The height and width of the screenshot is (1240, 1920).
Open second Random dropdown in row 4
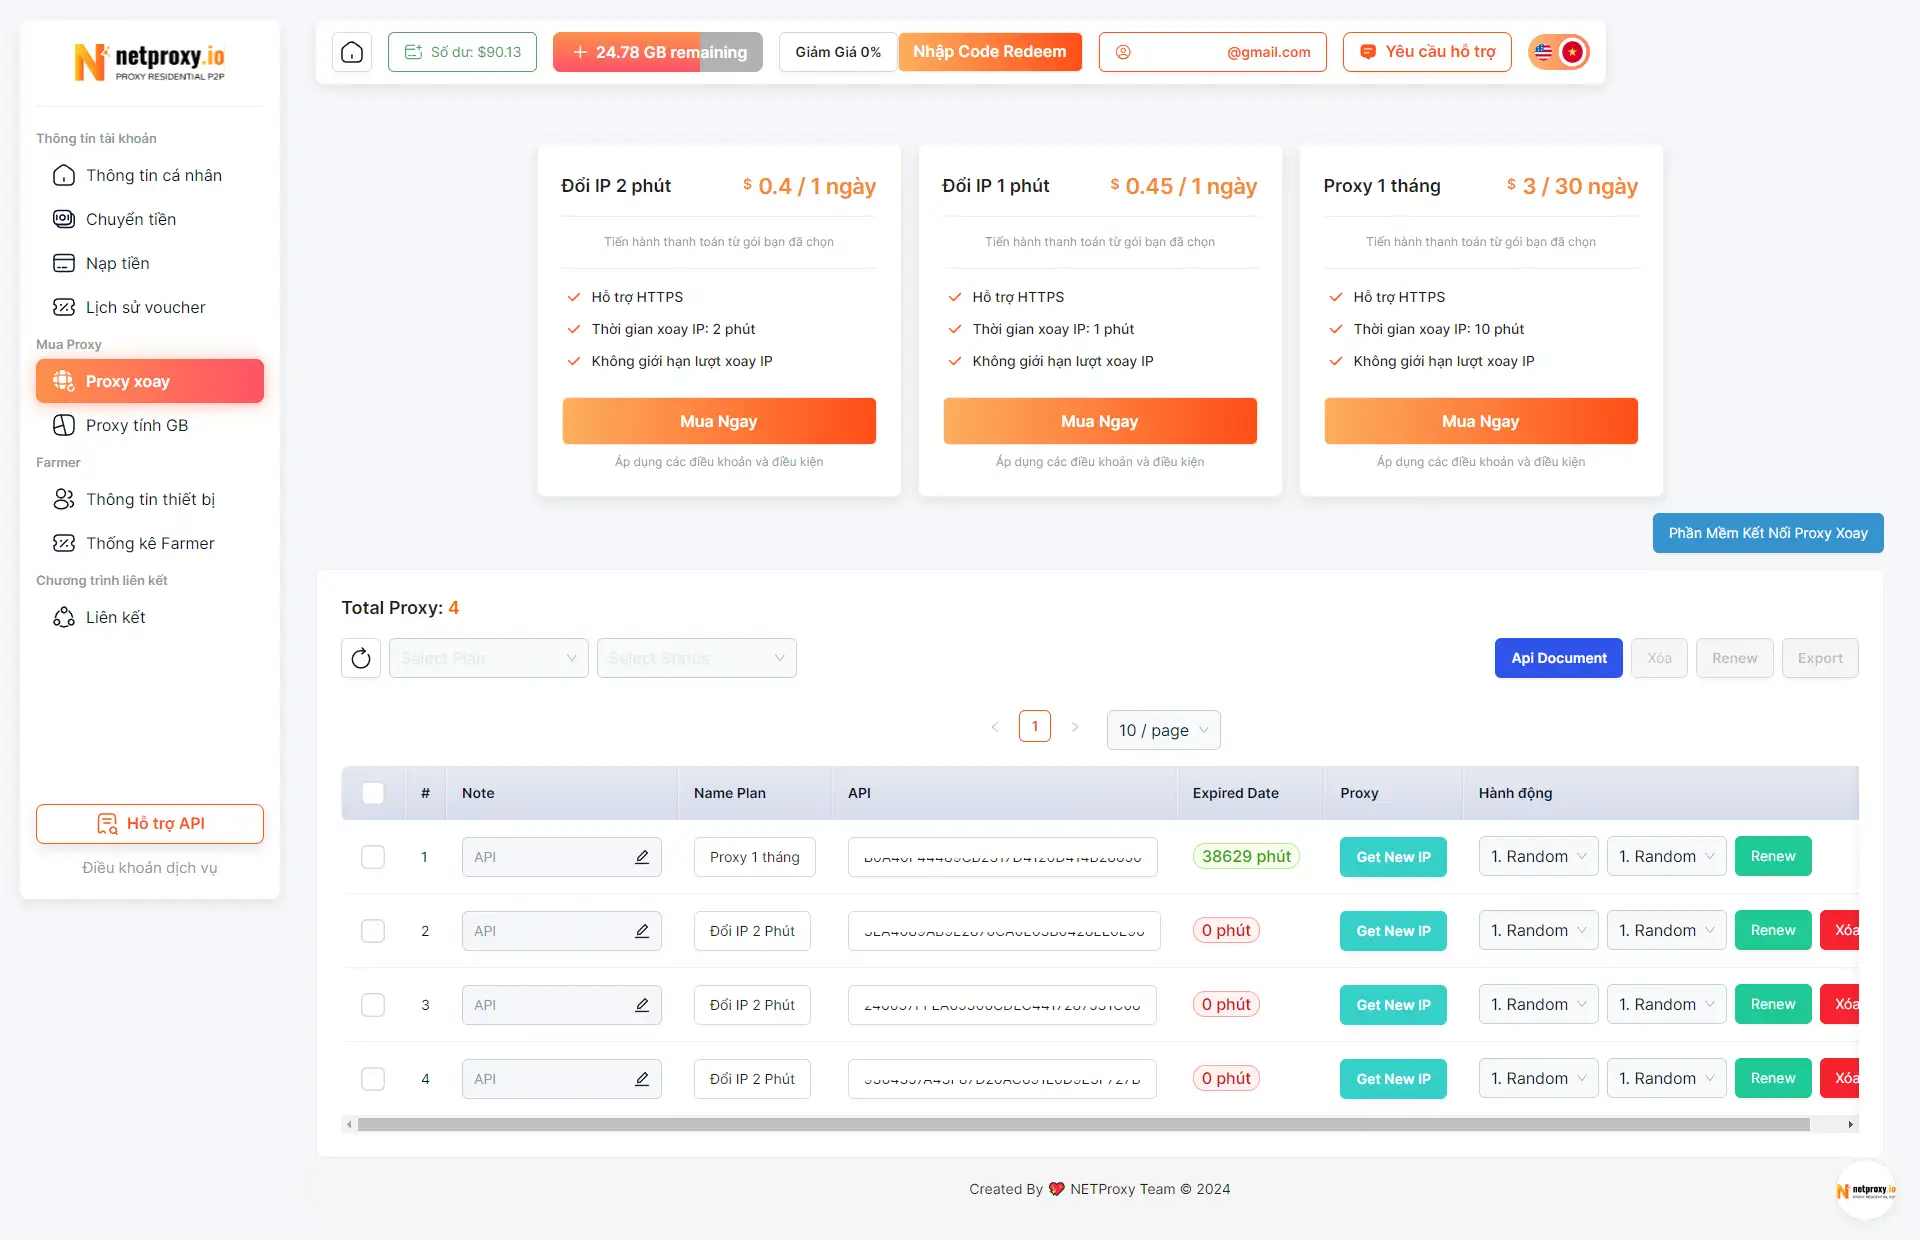tap(1666, 1078)
